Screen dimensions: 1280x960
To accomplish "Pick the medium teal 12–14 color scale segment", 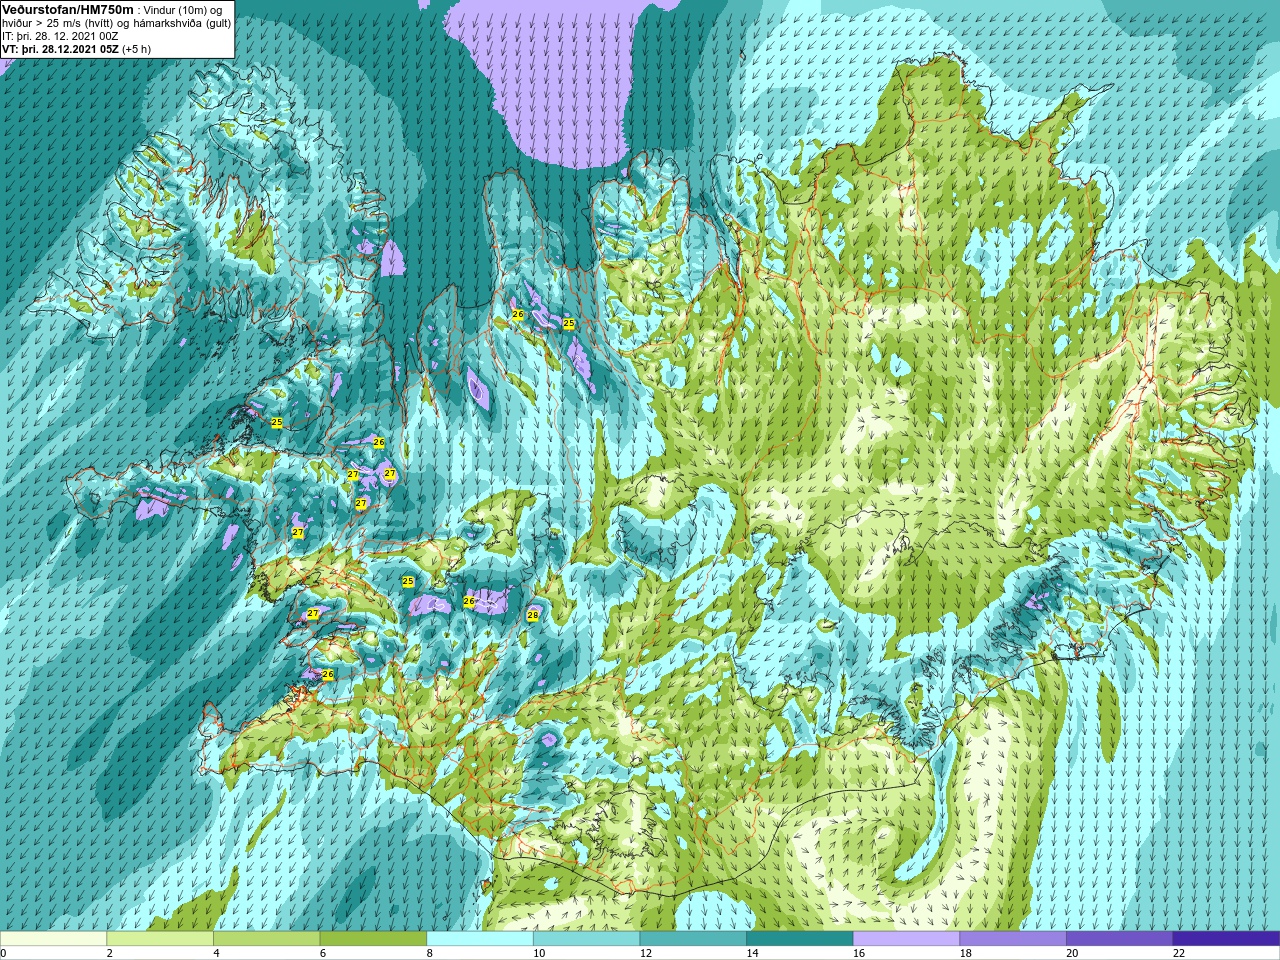I will click(x=693, y=939).
